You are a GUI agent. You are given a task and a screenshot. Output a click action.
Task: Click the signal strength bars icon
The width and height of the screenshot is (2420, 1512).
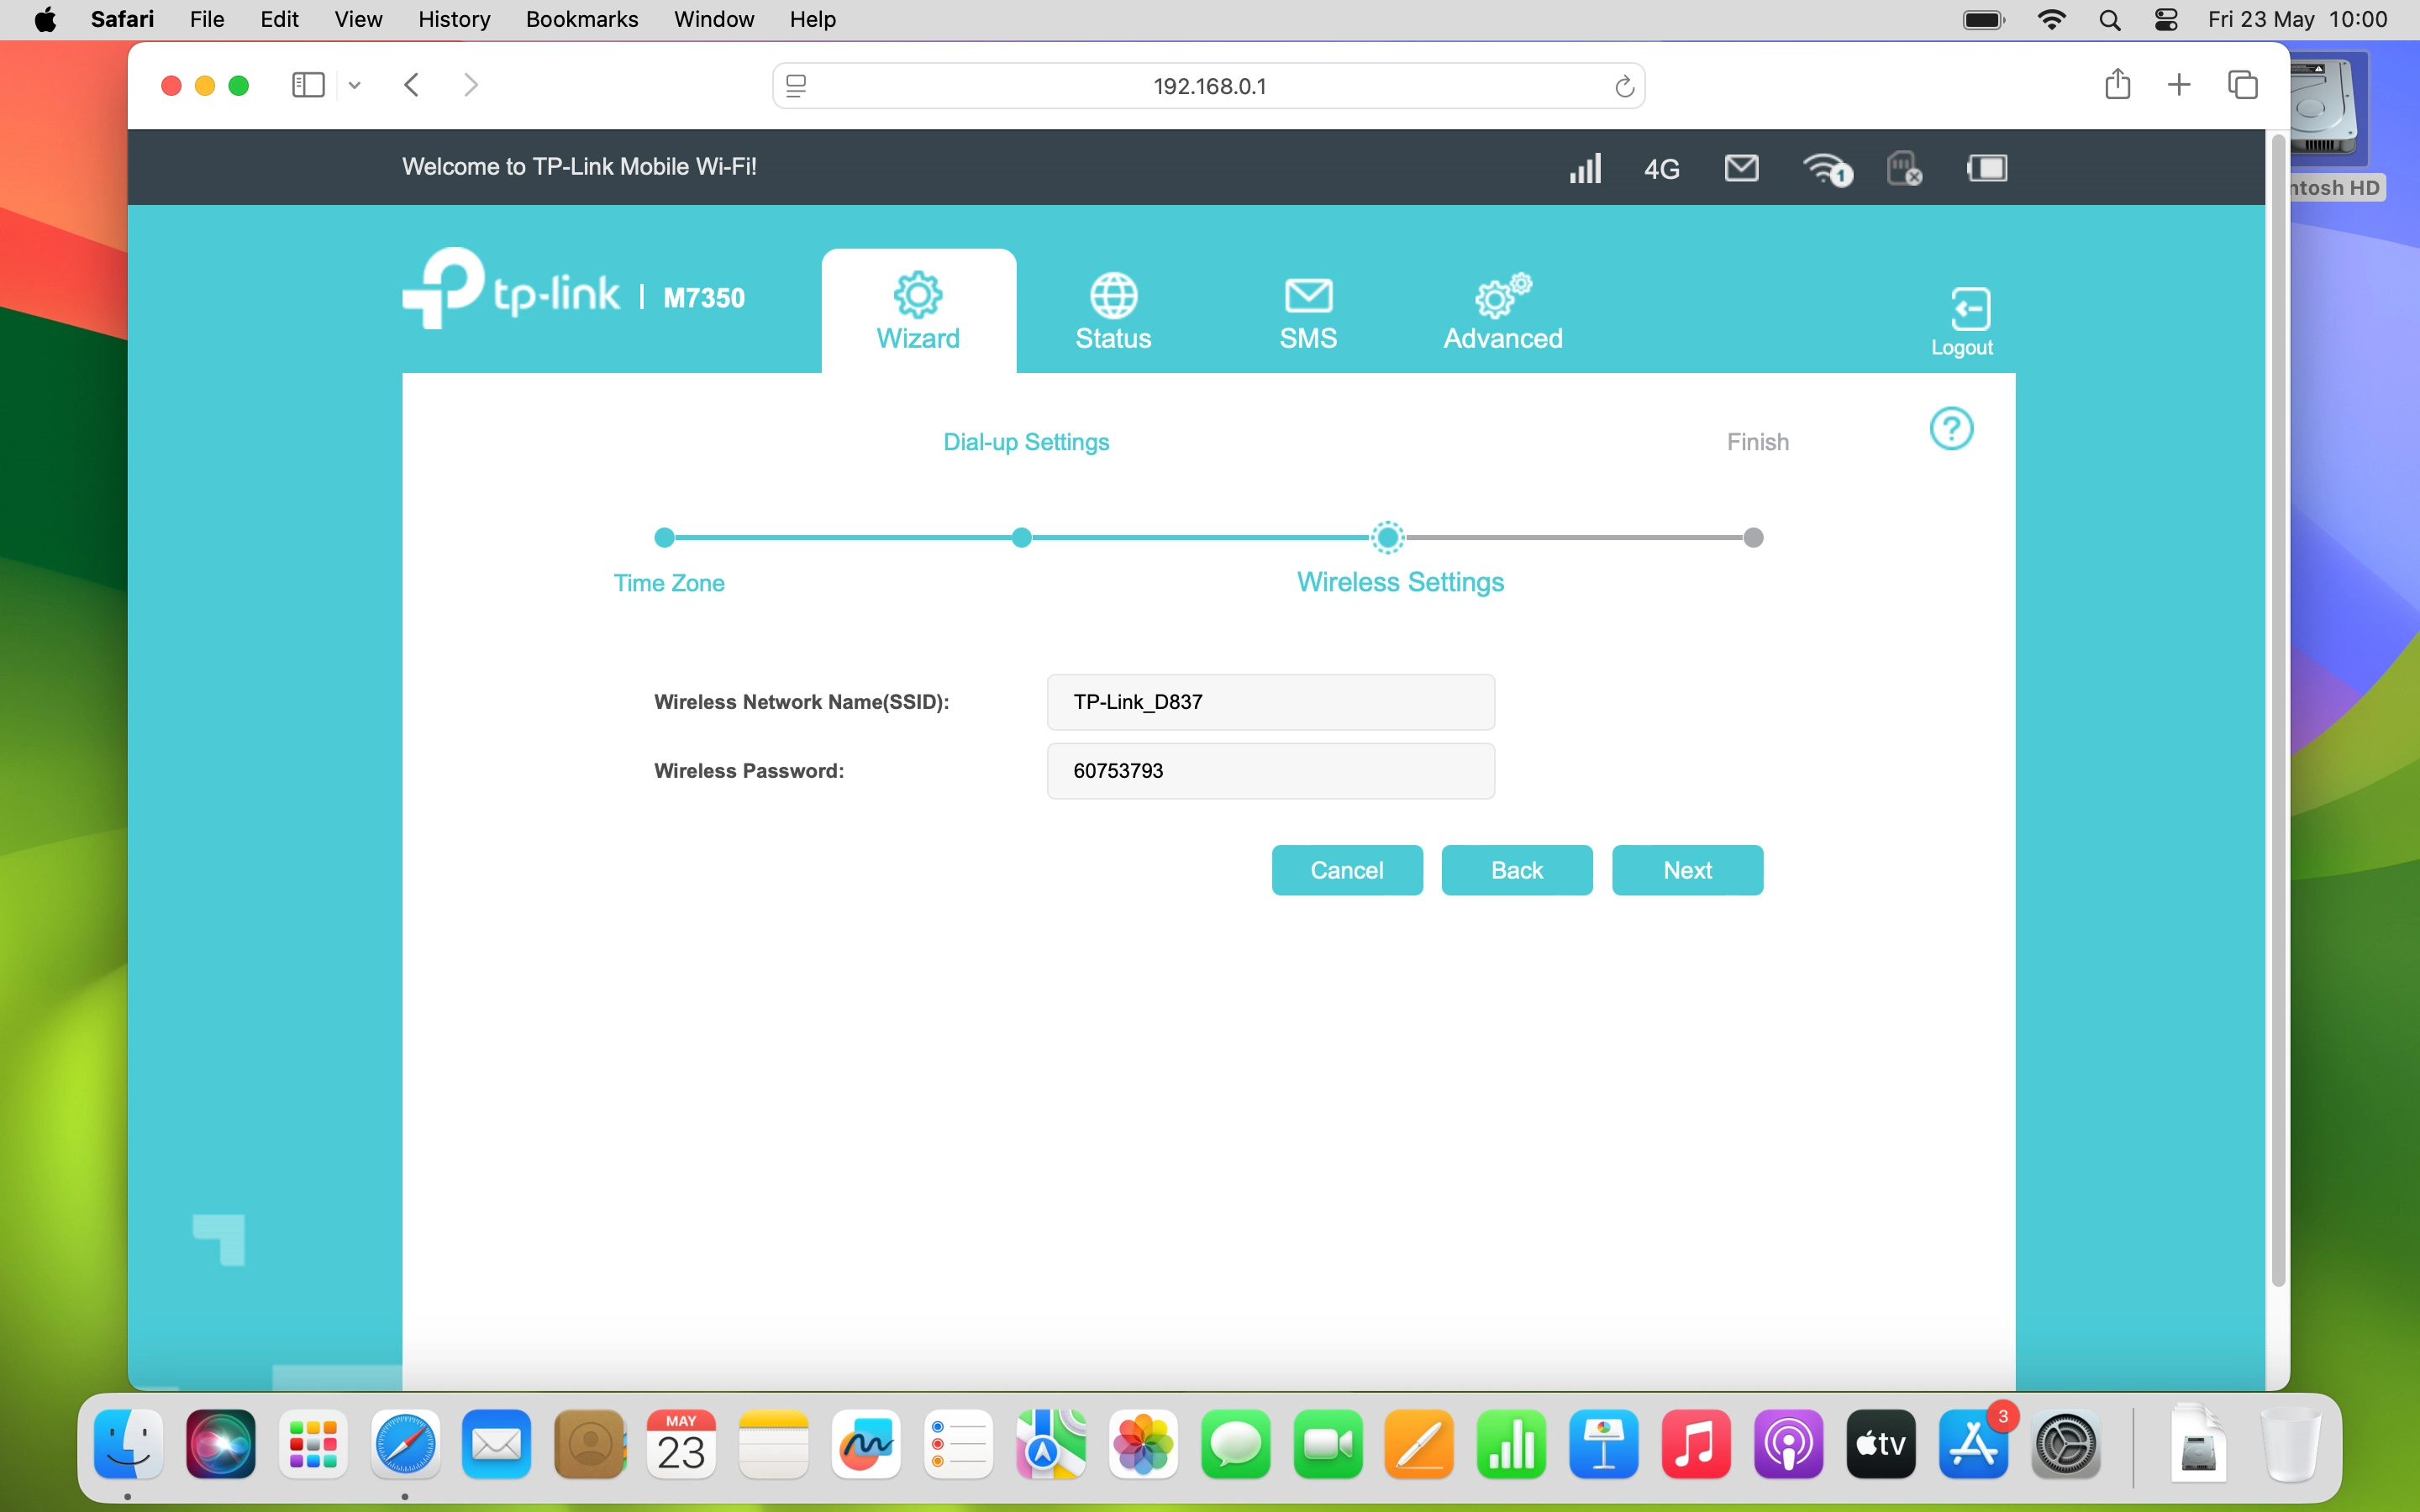coord(1585,168)
